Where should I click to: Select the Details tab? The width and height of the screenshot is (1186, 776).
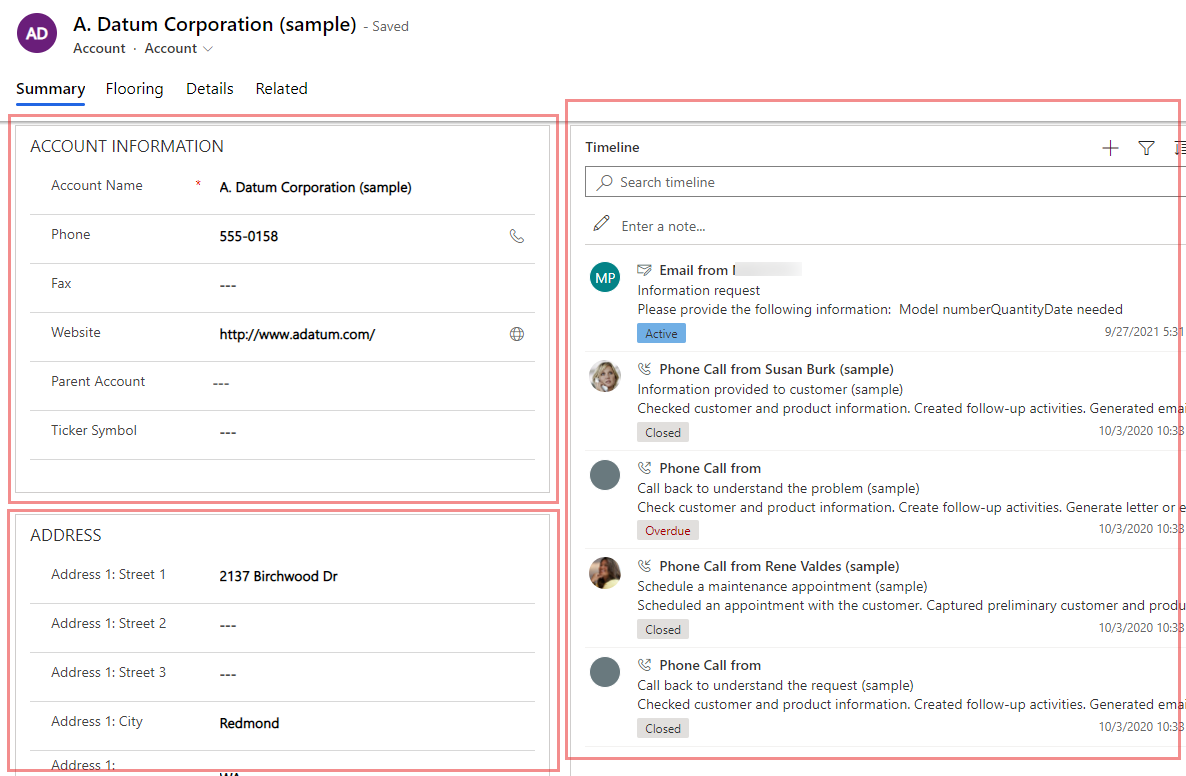[209, 88]
